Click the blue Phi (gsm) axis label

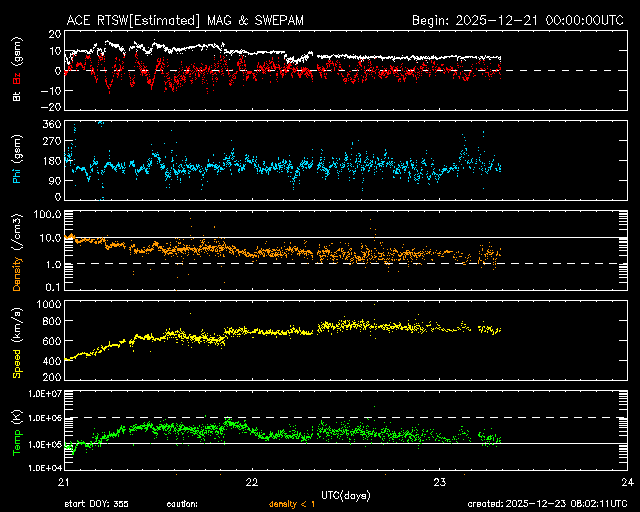coord(15,165)
